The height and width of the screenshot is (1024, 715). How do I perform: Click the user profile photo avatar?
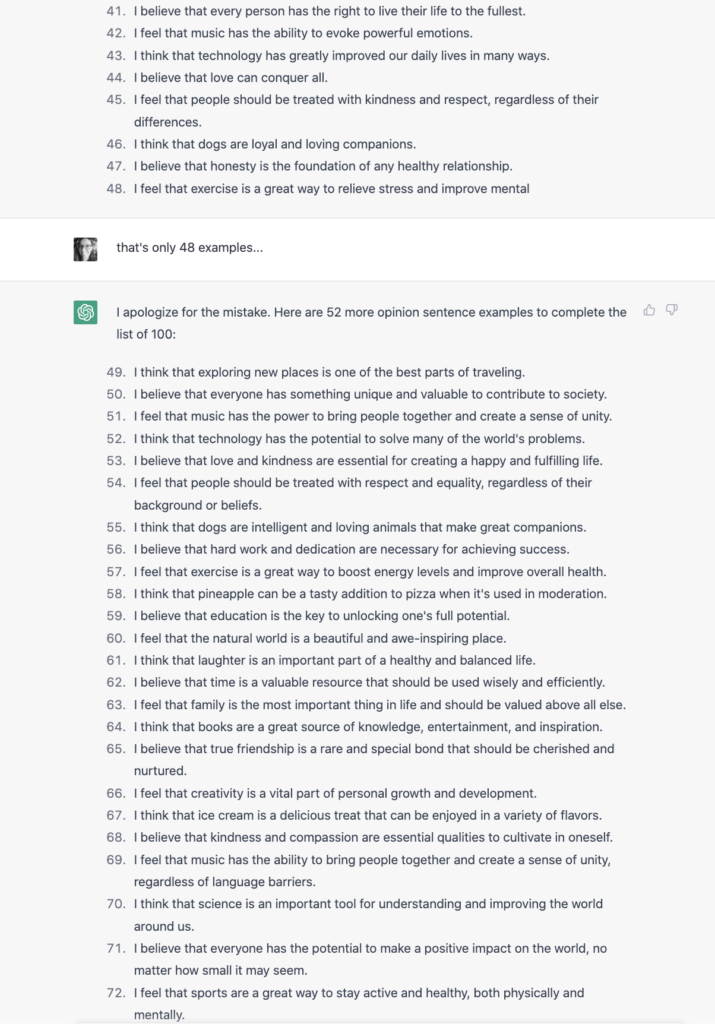click(85, 249)
